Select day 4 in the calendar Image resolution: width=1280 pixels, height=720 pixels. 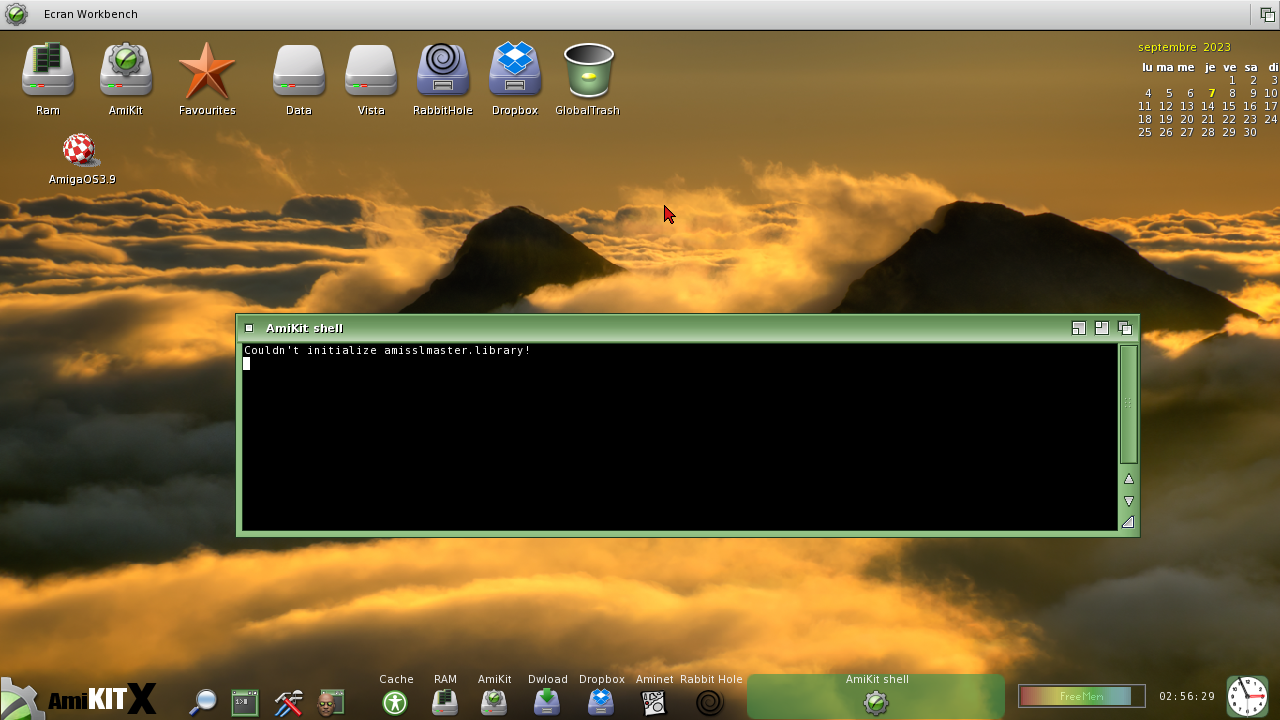pyautogui.click(x=1148, y=93)
